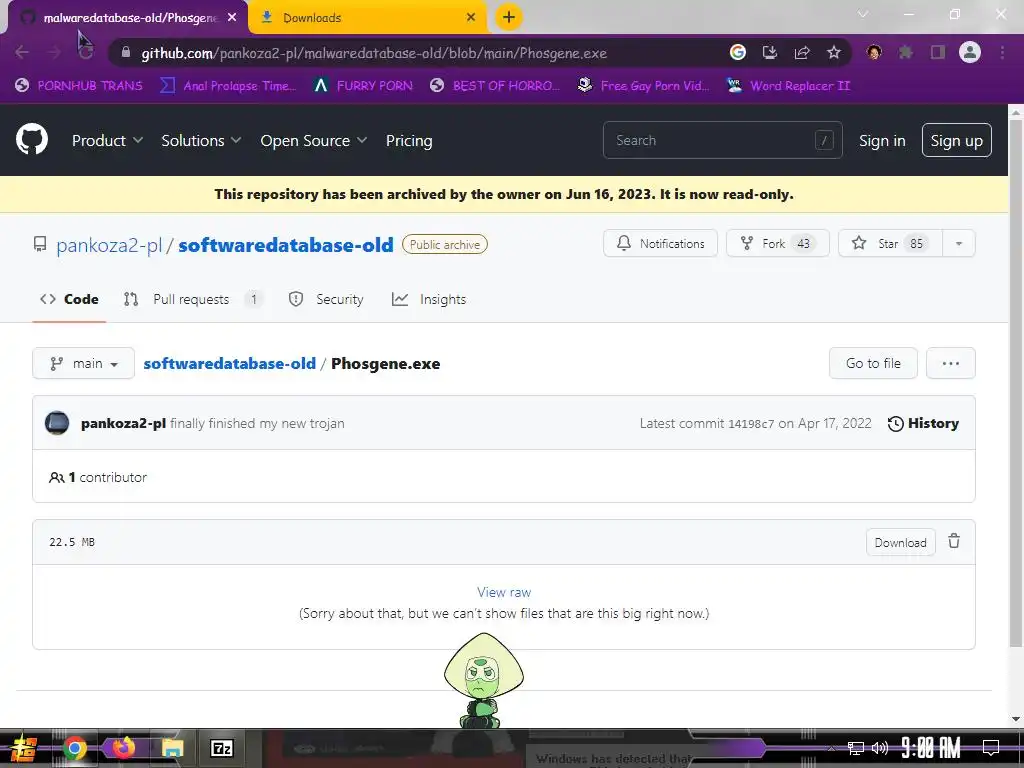1024x768 pixels.
Task: Open the Word Replacer II bookmark
Action: [x=789, y=86]
